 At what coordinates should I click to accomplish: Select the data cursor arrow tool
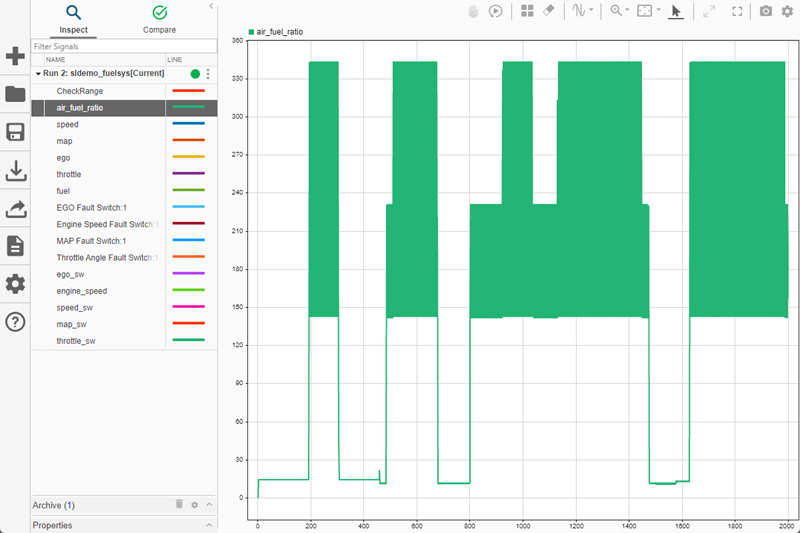click(x=676, y=11)
